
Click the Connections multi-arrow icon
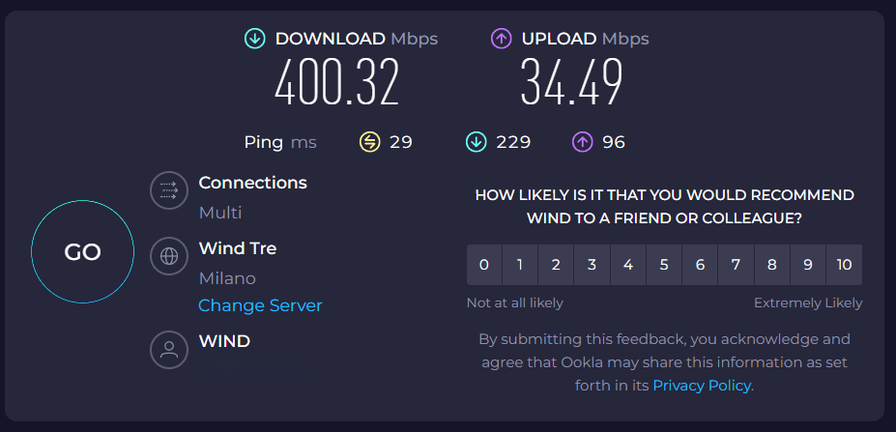click(169, 192)
